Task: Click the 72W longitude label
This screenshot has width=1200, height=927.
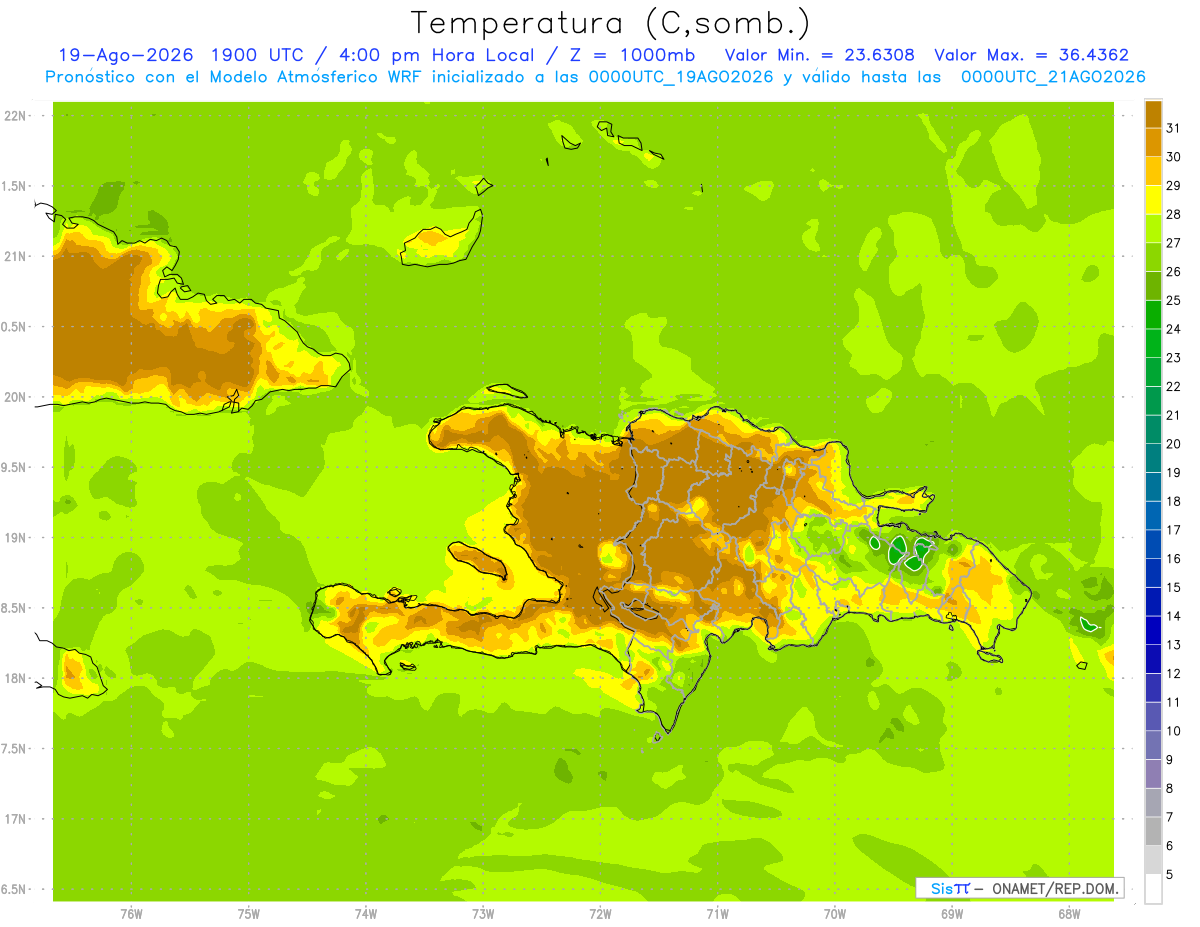Action: pyautogui.click(x=600, y=914)
